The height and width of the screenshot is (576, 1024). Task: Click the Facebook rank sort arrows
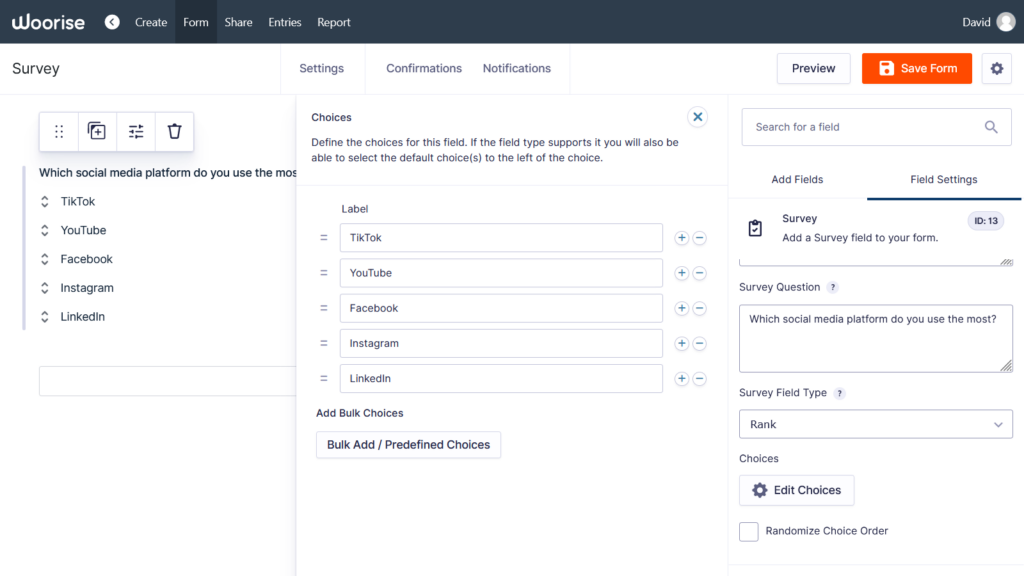(x=45, y=259)
